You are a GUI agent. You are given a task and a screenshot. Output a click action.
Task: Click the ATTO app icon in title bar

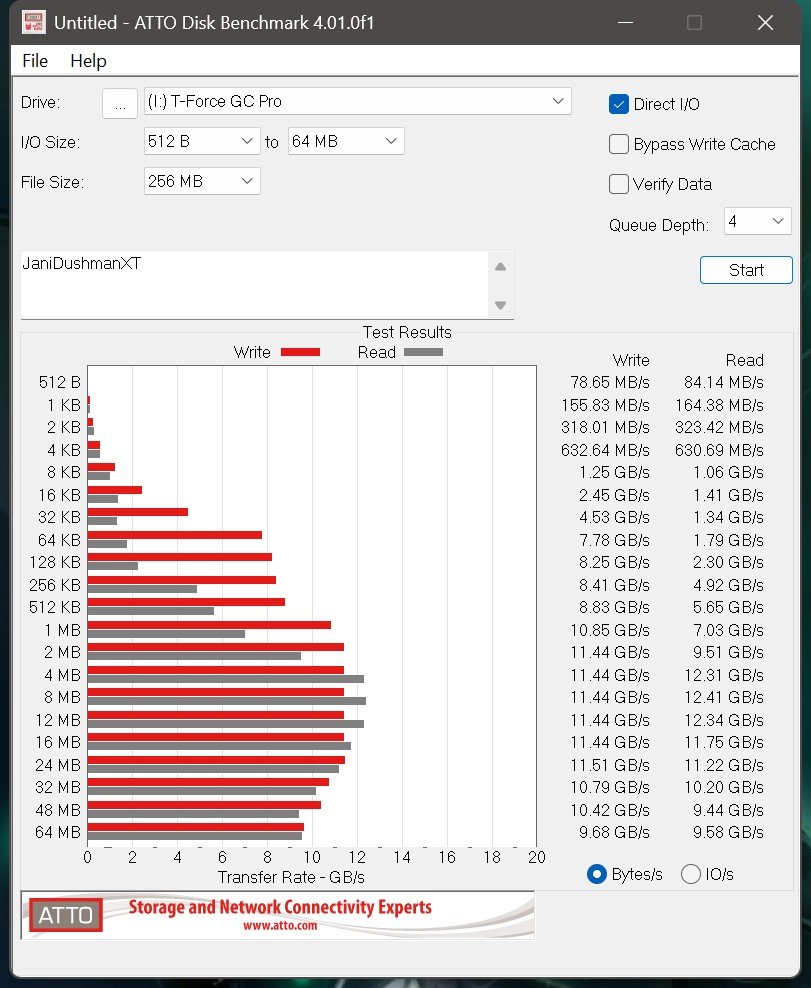coord(33,23)
